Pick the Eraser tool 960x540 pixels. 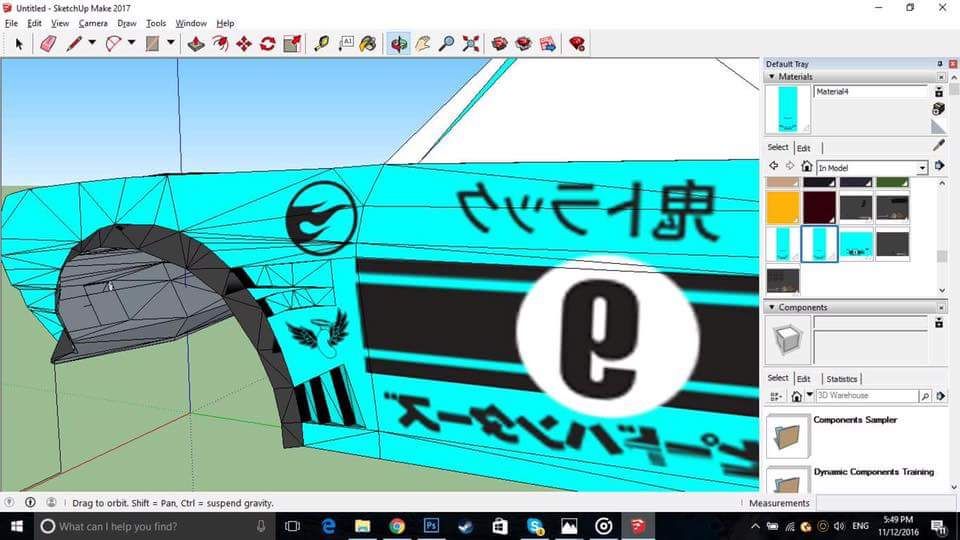[48, 44]
